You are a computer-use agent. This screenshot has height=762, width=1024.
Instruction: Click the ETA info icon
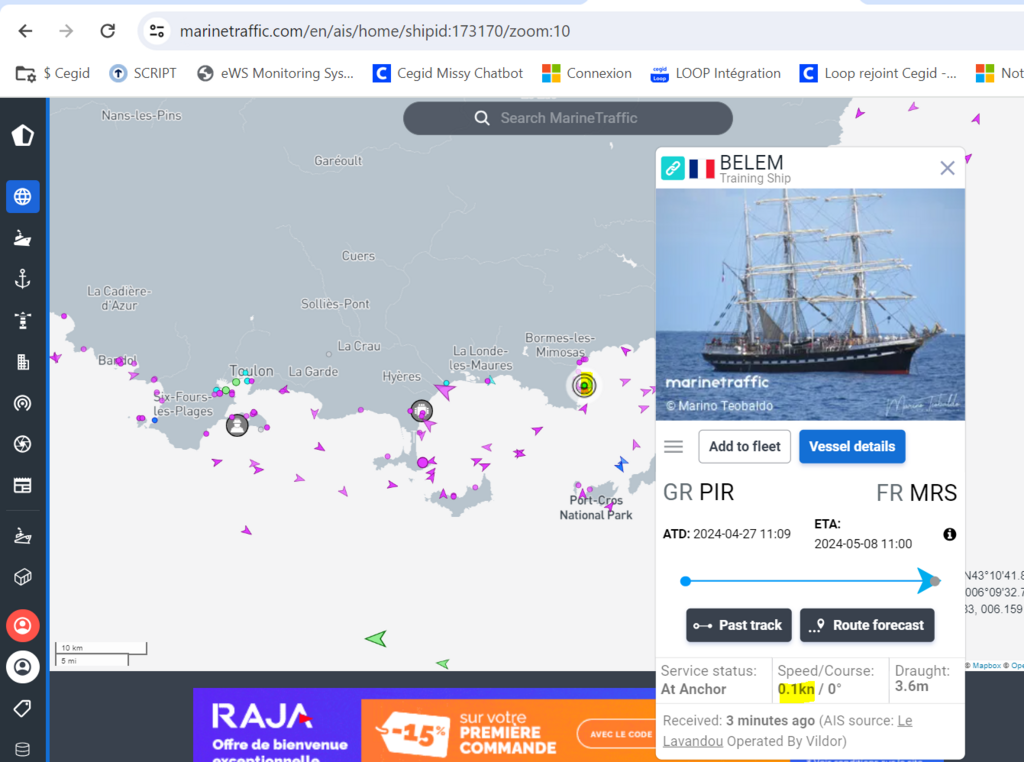pos(950,534)
